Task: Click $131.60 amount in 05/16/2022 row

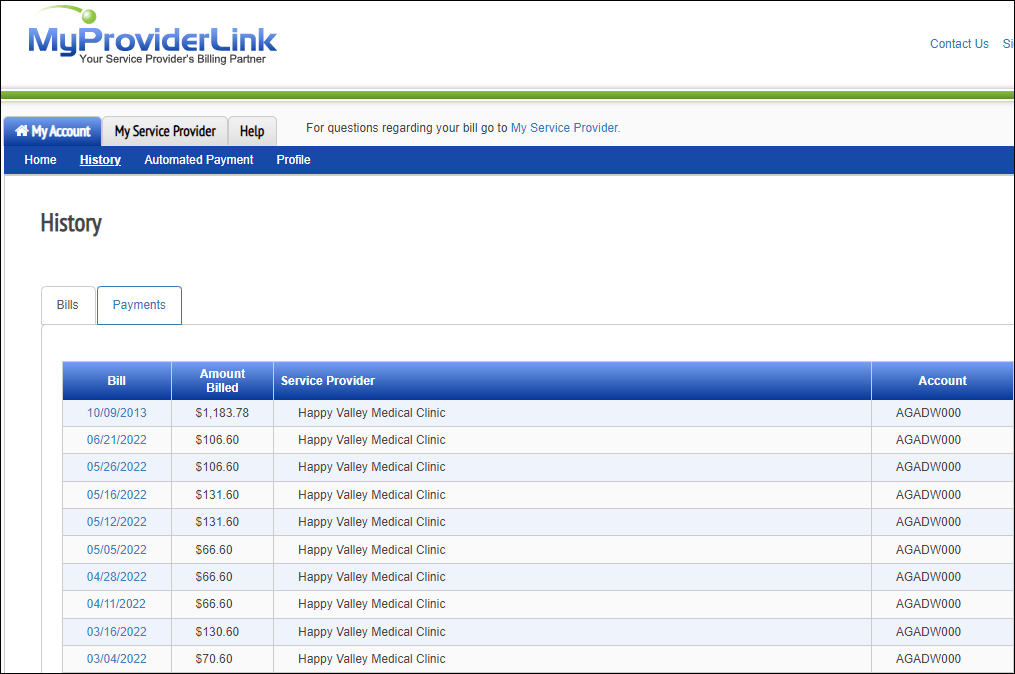Action: [x=217, y=495]
